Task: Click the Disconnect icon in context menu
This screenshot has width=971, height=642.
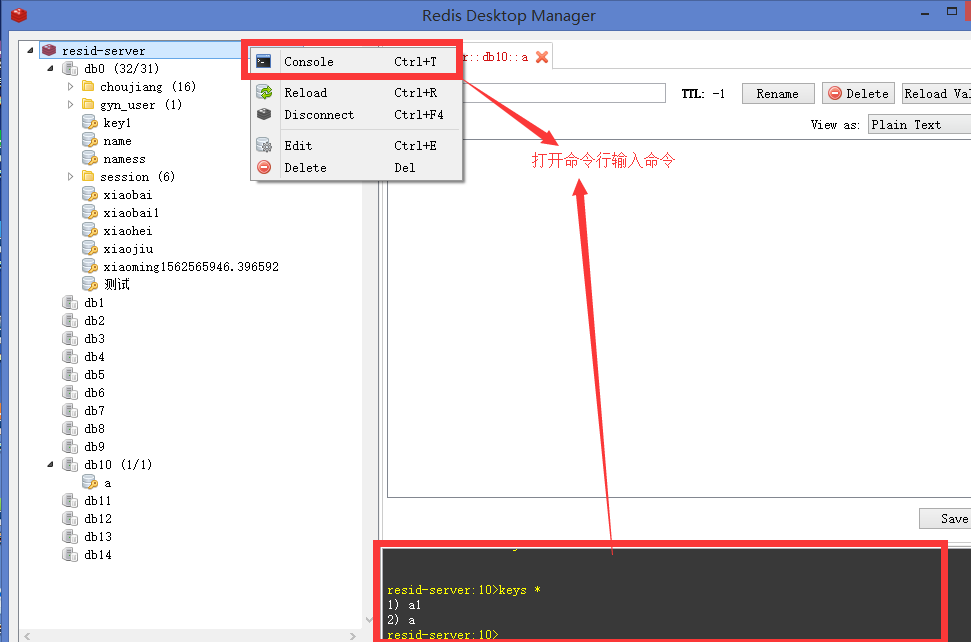Action: point(264,114)
